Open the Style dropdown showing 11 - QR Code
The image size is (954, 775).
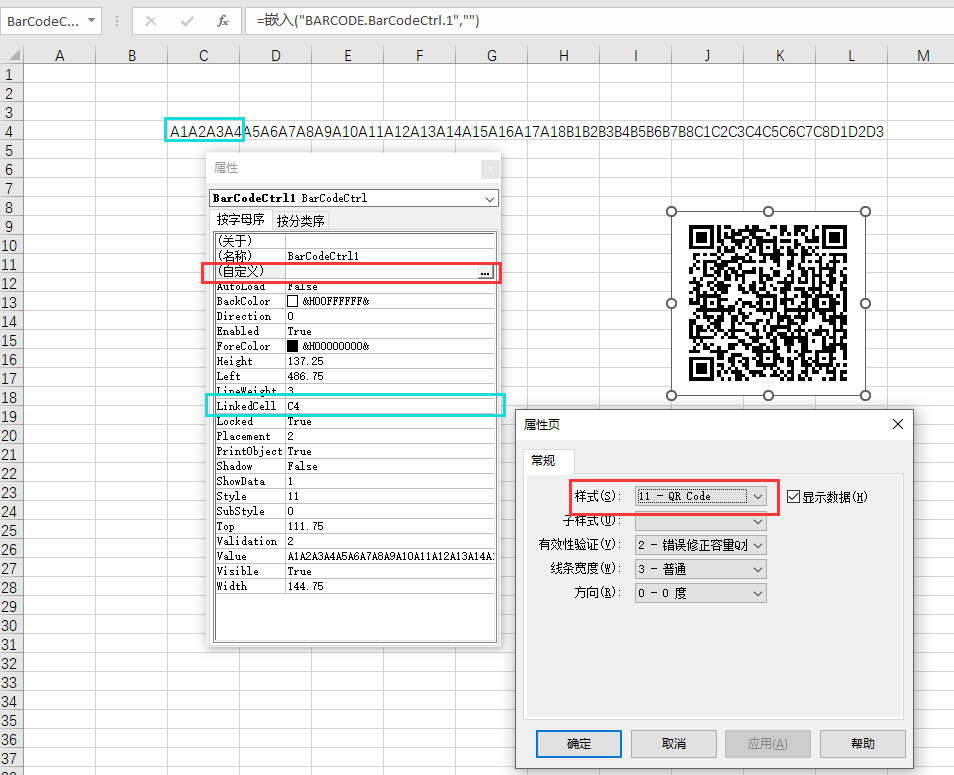point(758,496)
